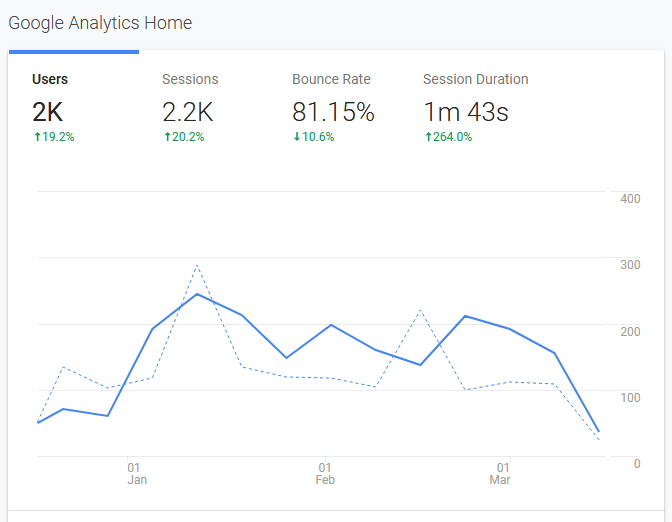The image size is (672, 522).
Task: Click the duration change '264.0%'
Action: (448, 137)
